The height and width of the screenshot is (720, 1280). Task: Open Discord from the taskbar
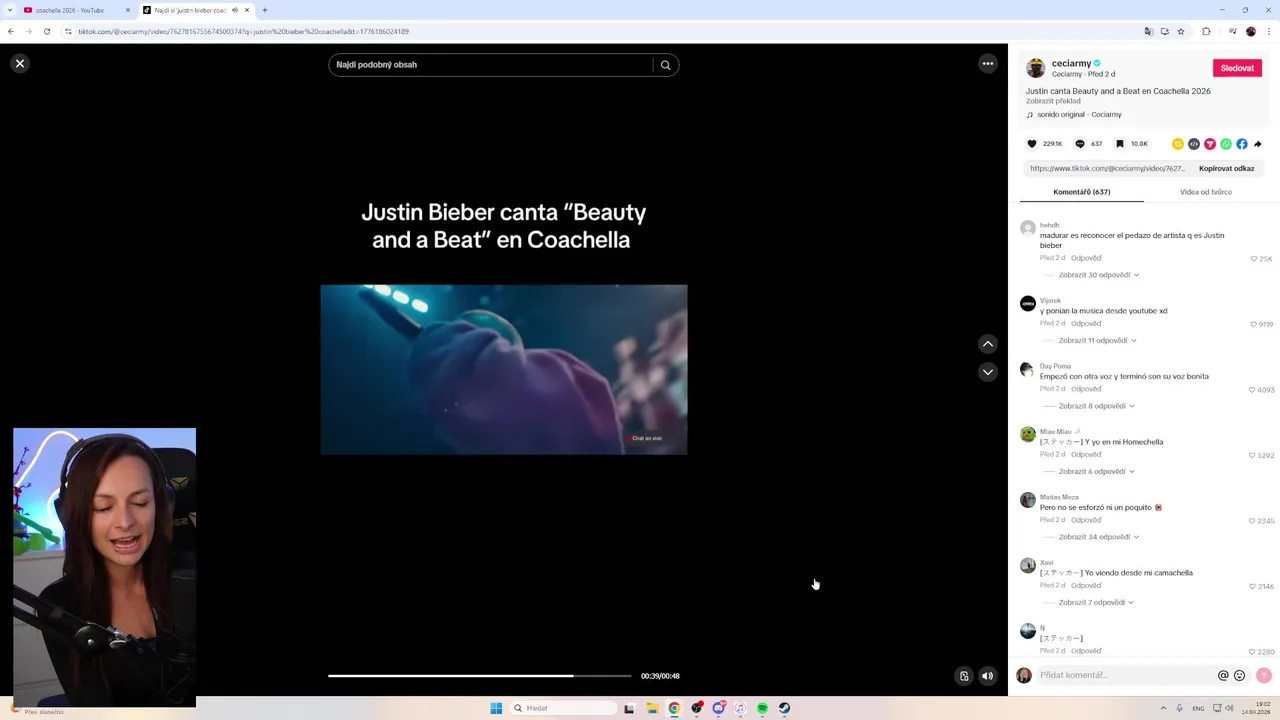(x=718, y=708)
